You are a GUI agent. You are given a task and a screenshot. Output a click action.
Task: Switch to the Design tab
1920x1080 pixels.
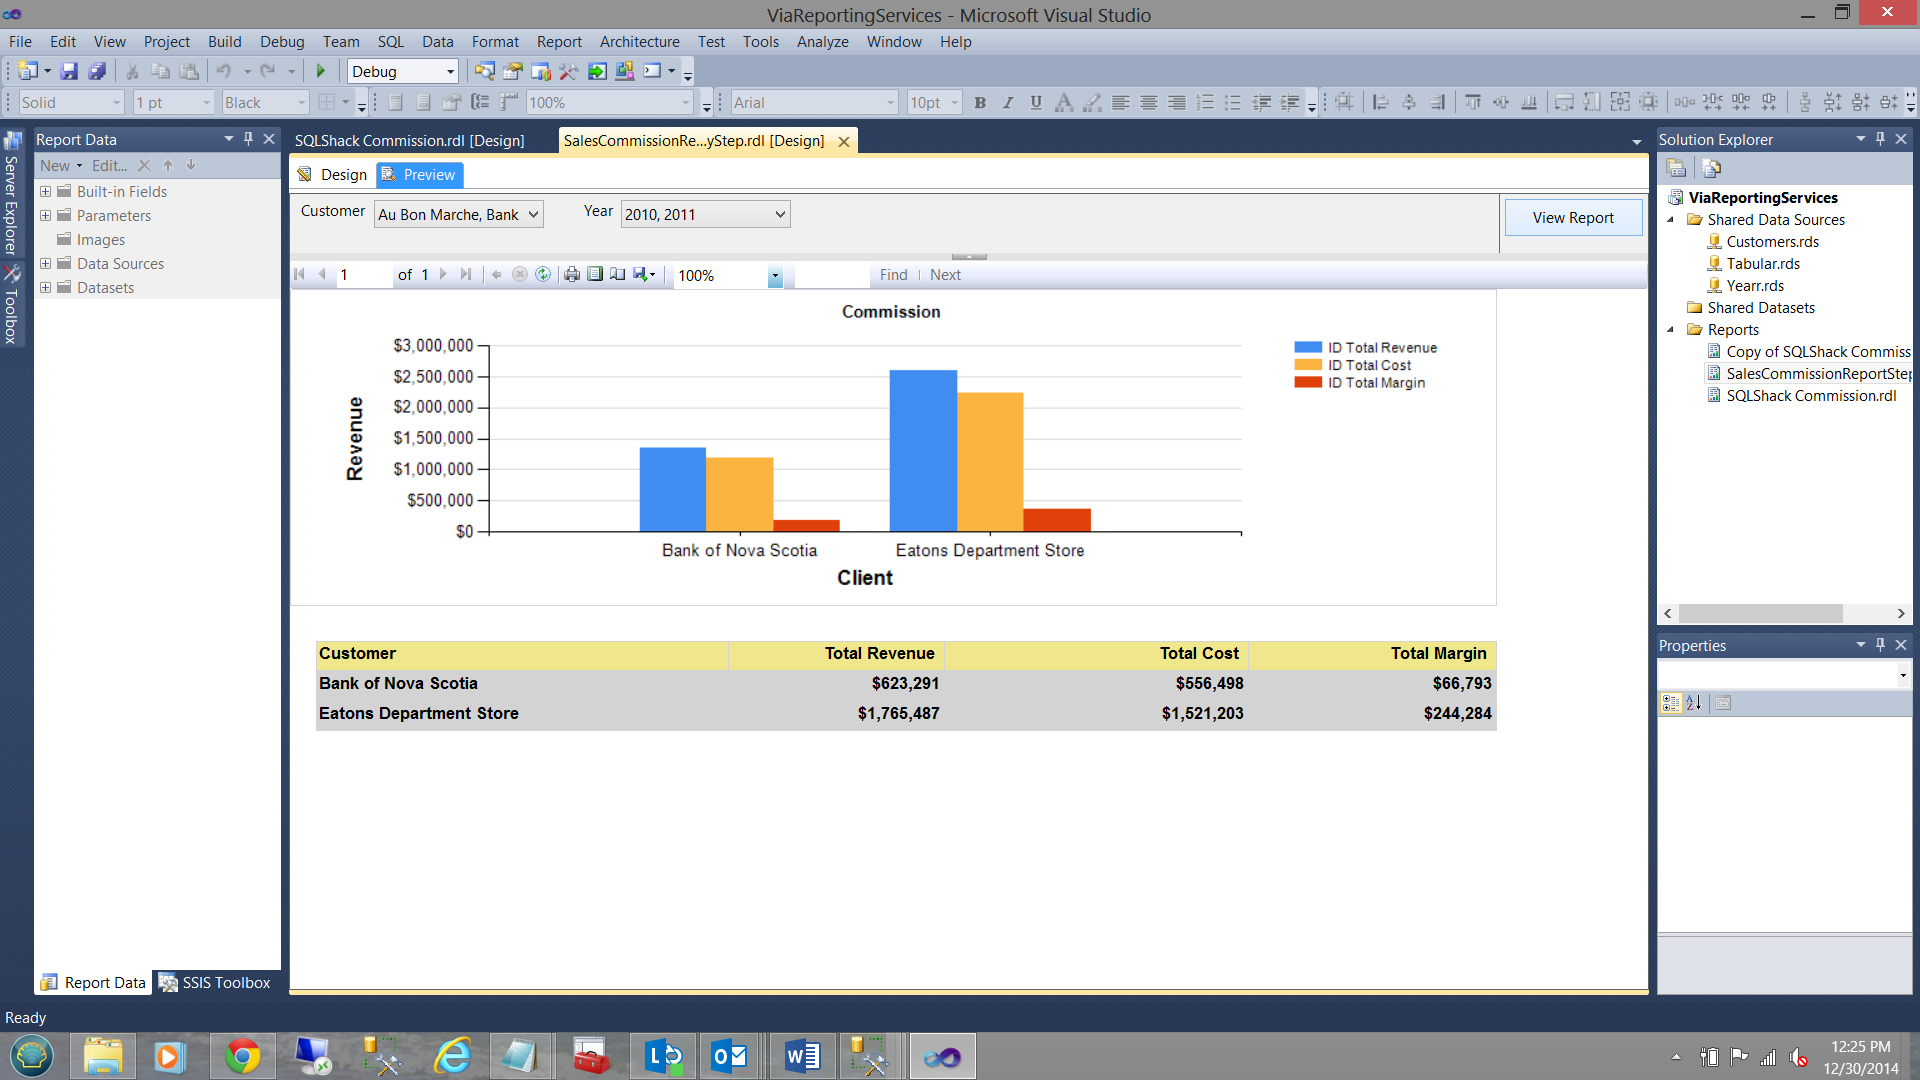333,175
